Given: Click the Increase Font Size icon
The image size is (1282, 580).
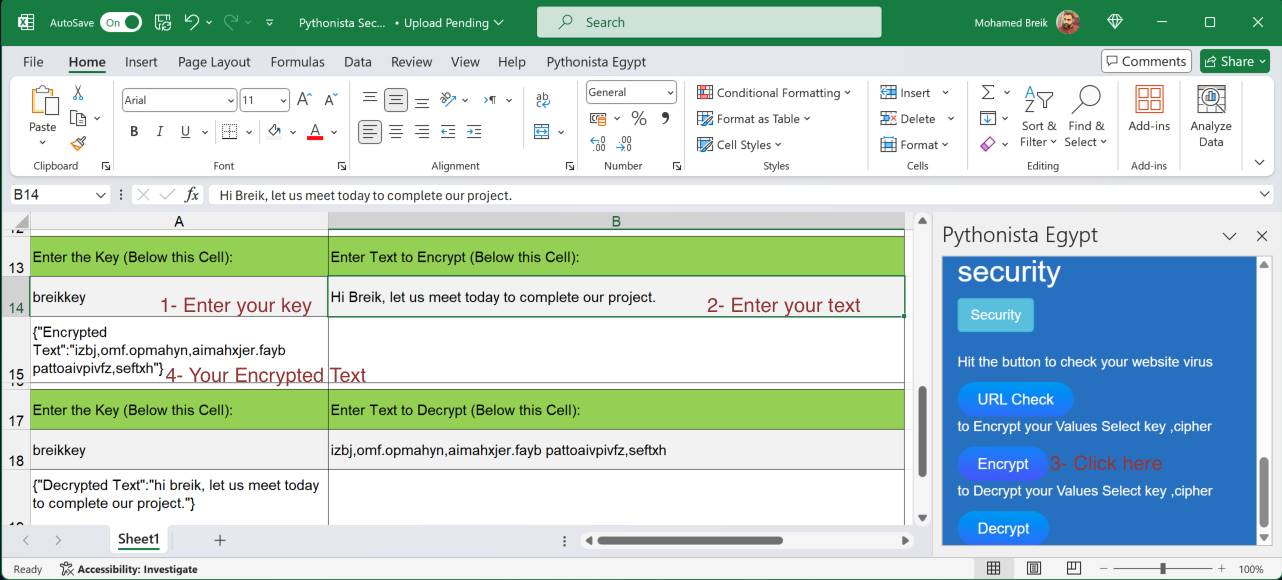Looking at the screenshot, I should pos(305,100).
